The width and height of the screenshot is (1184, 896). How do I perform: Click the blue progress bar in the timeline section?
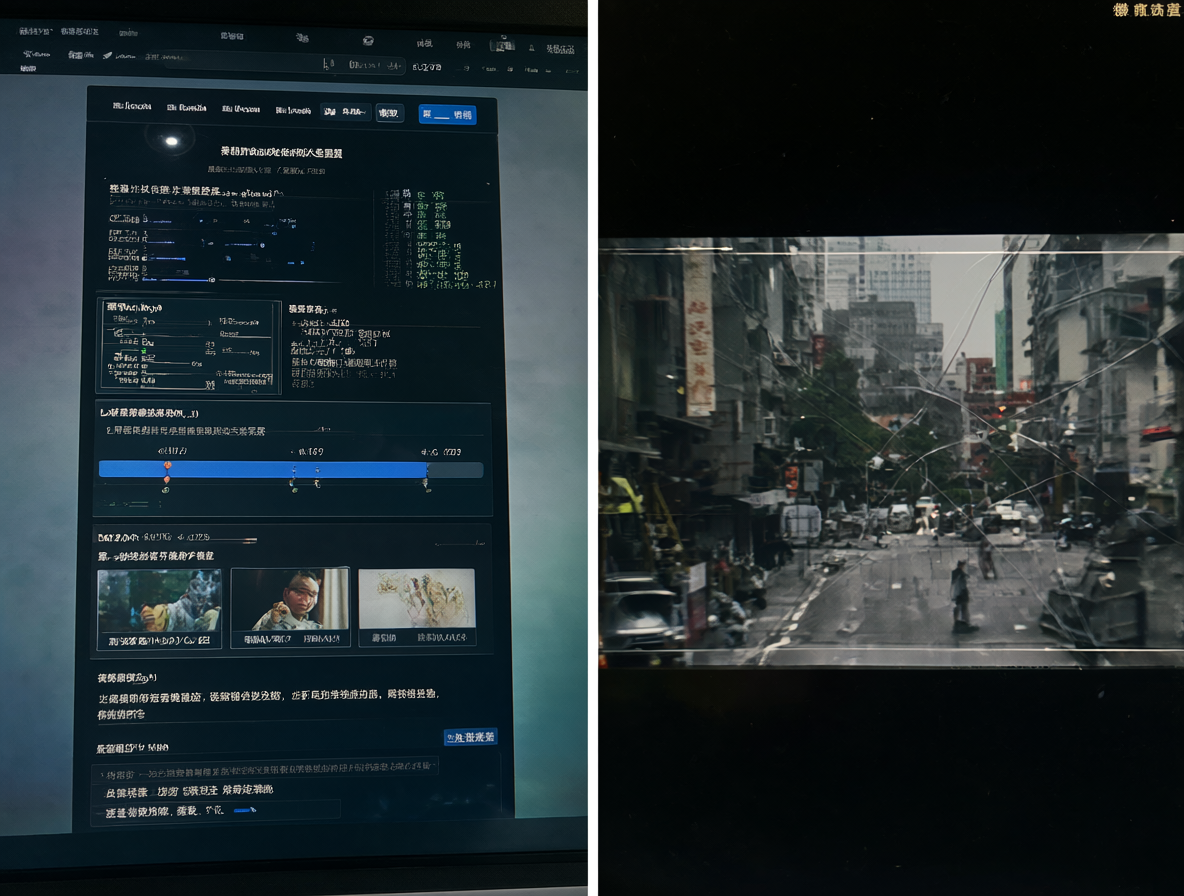pos(291,470)
